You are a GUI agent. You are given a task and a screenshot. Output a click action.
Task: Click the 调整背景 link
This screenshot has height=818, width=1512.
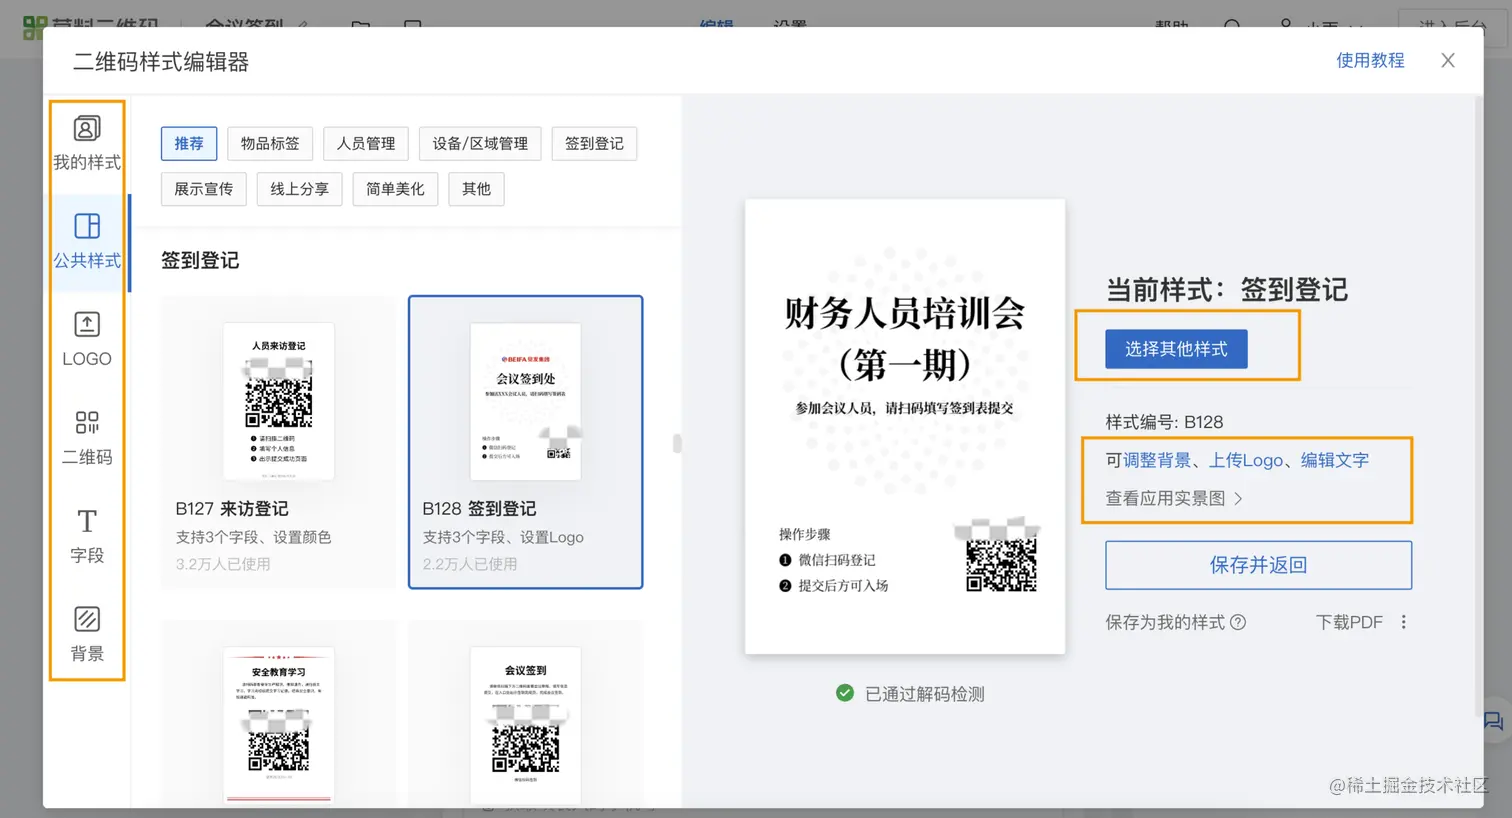coord(1157,460)
